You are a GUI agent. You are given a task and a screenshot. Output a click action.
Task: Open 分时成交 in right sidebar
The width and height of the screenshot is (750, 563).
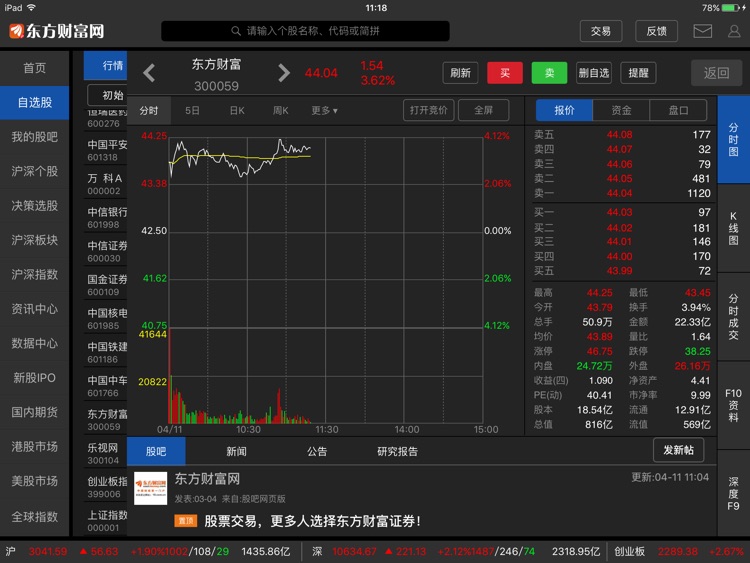coord(733,317)
